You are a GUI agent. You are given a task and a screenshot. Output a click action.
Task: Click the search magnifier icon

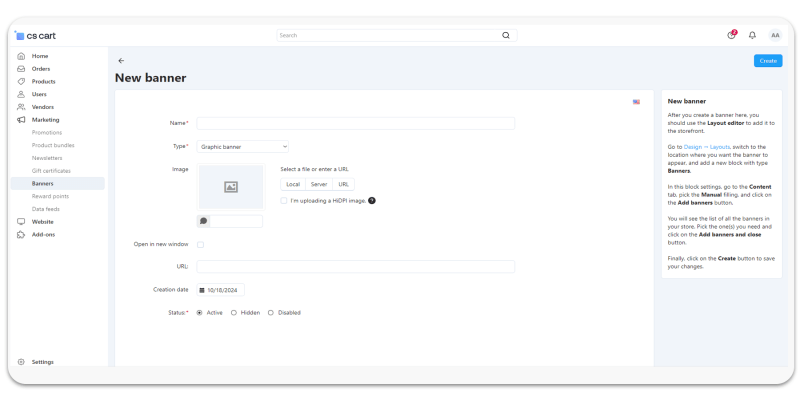pos(505,35)
